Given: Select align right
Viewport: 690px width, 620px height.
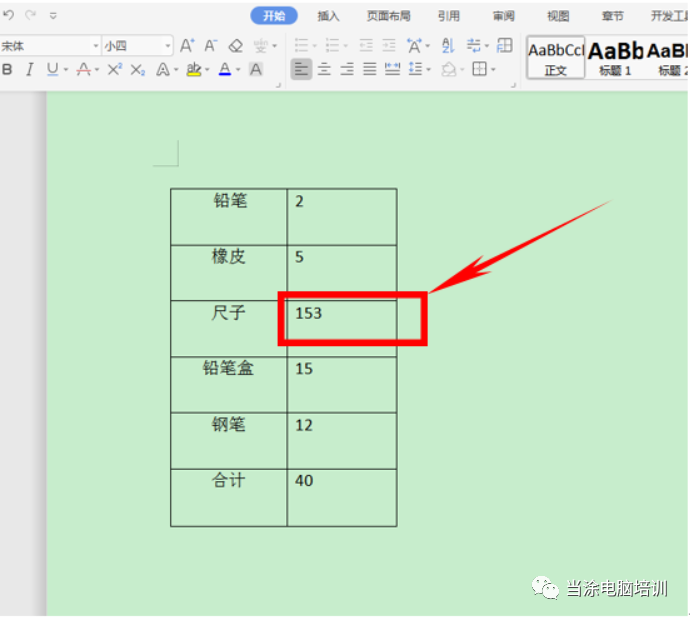Looking at the screenshot, I should click(x=347, y=69).
